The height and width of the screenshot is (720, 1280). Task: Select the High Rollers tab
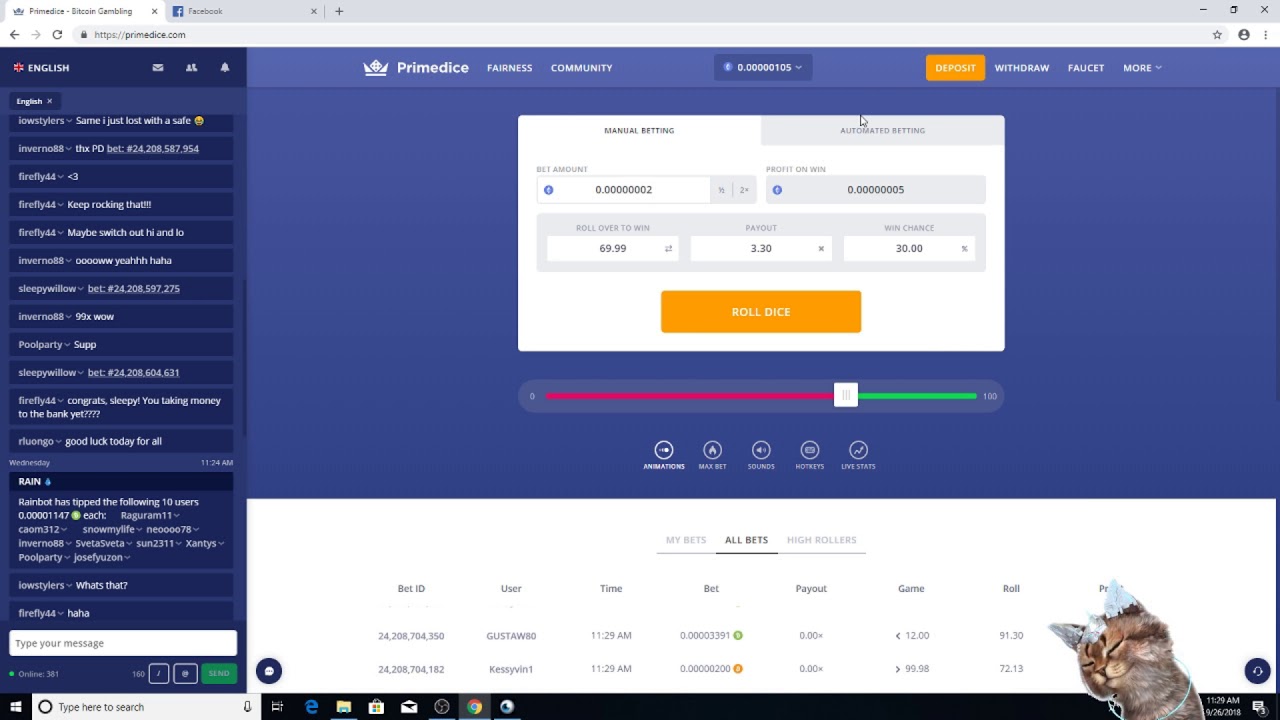tap(821, 540)
